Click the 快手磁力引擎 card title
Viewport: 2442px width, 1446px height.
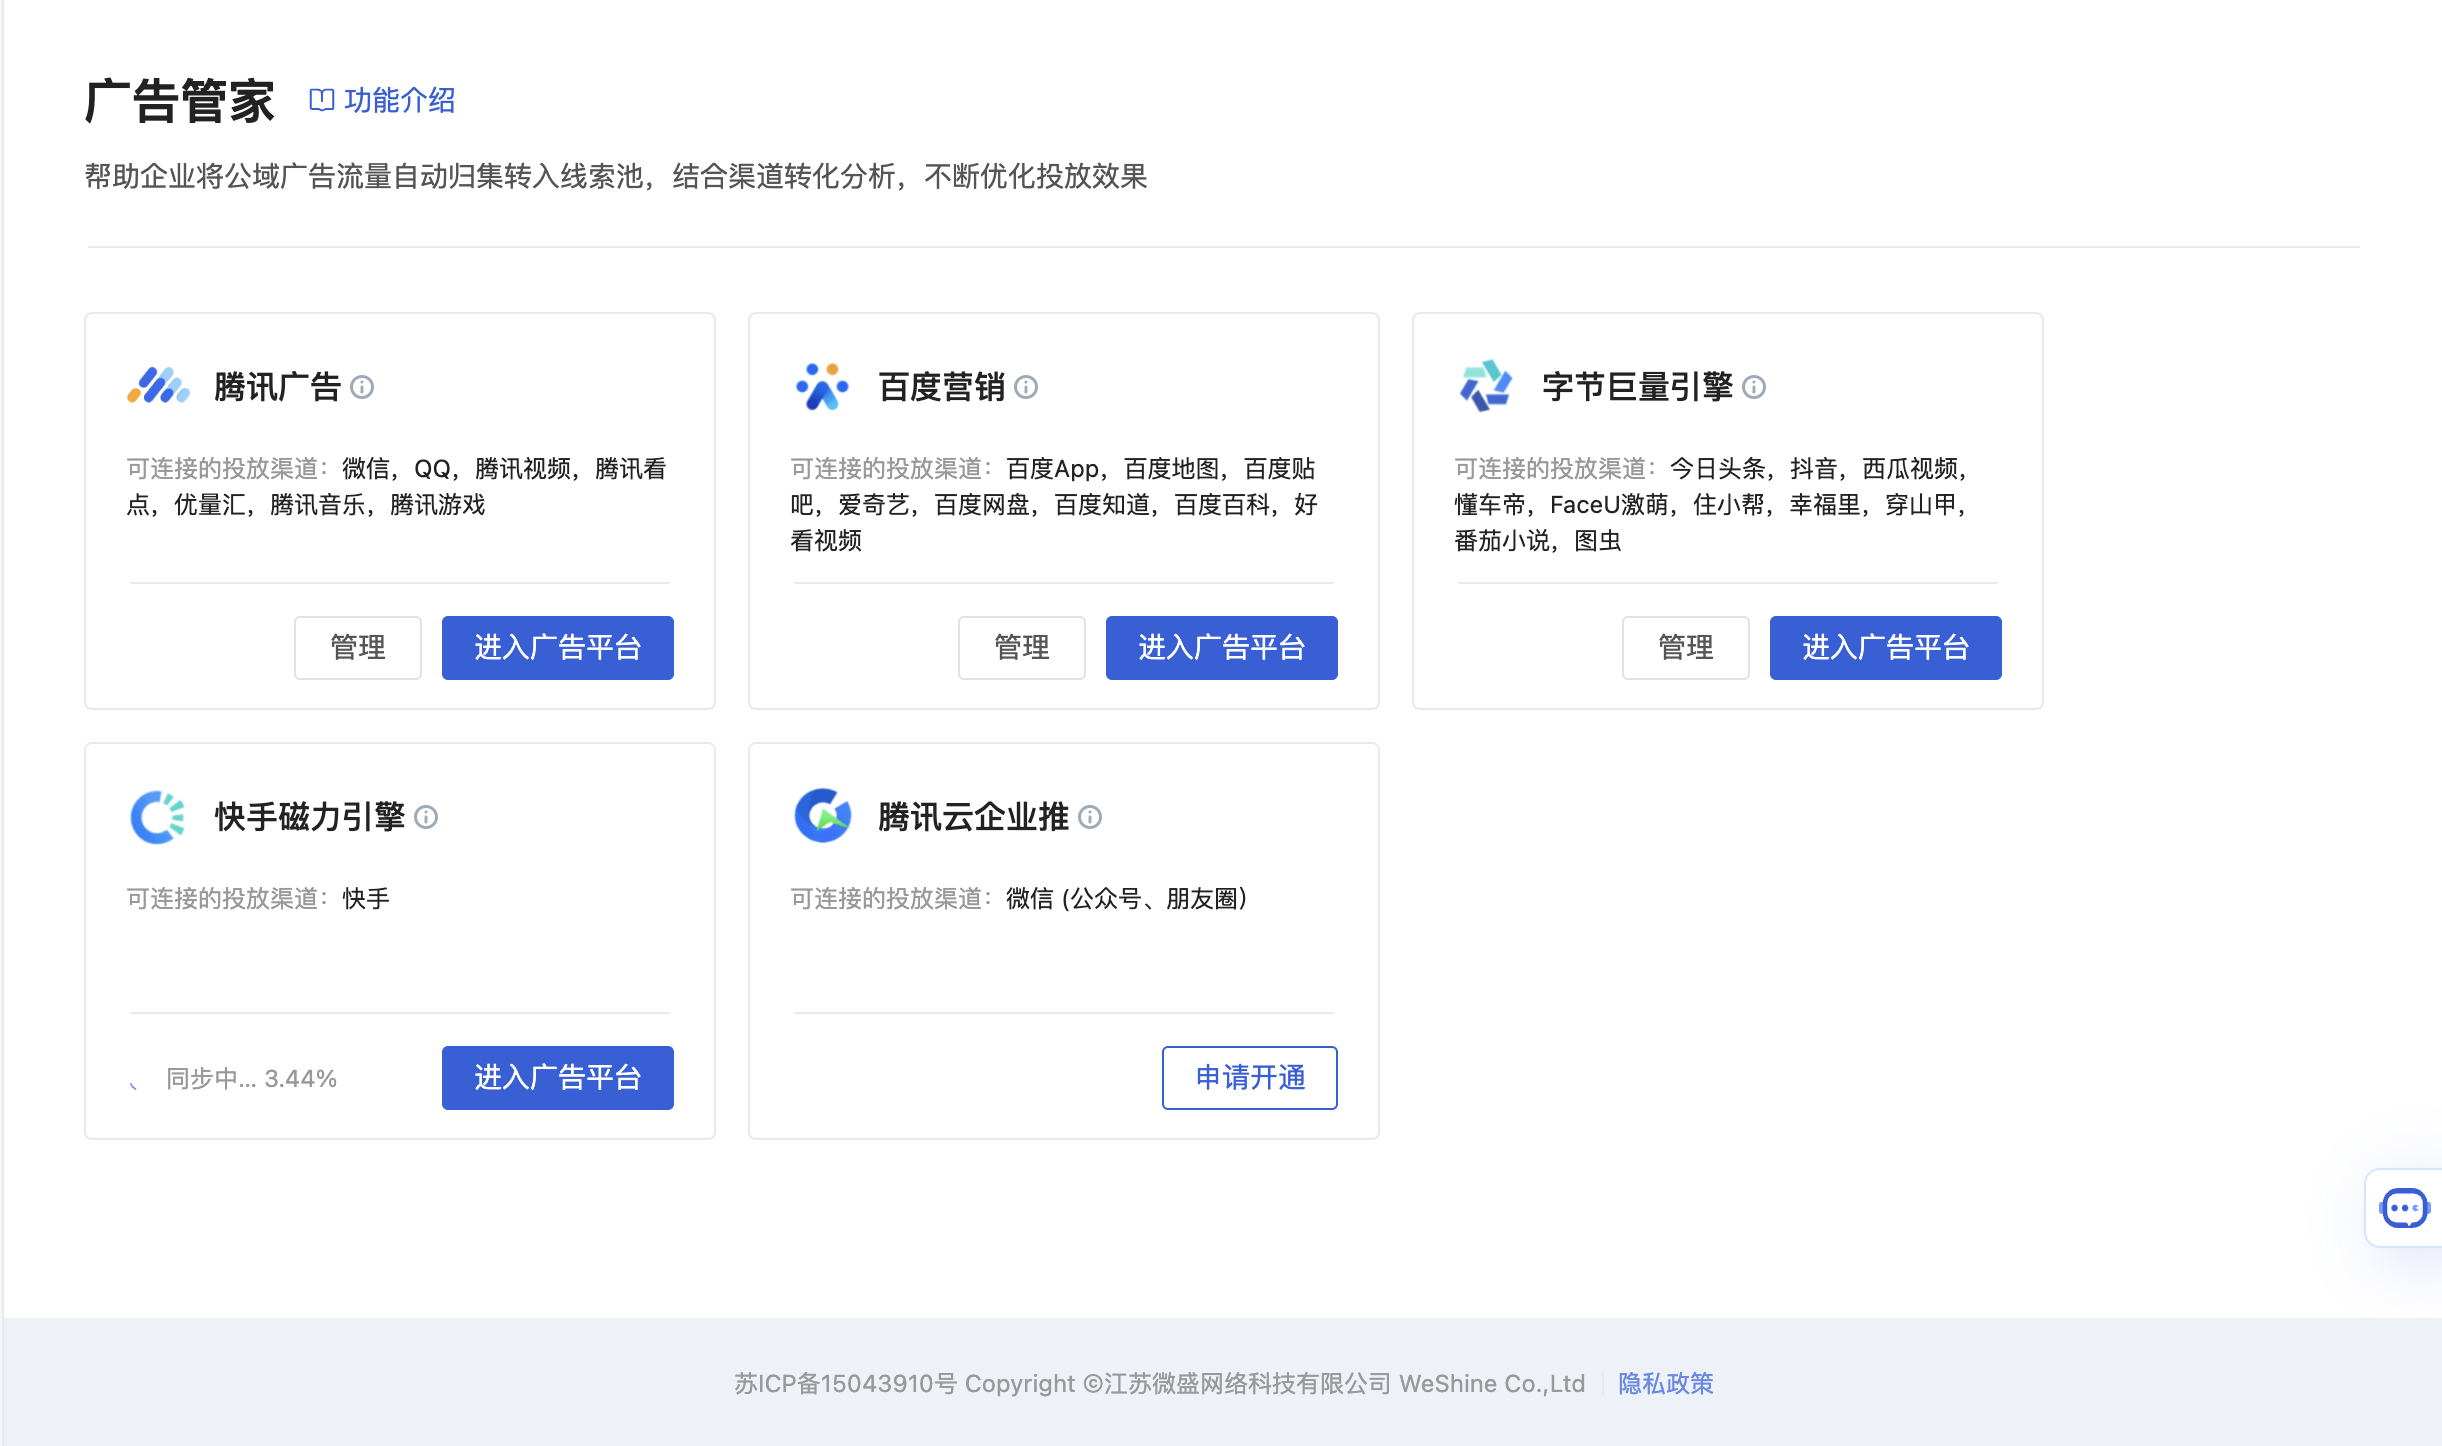[x=310, y=817]
